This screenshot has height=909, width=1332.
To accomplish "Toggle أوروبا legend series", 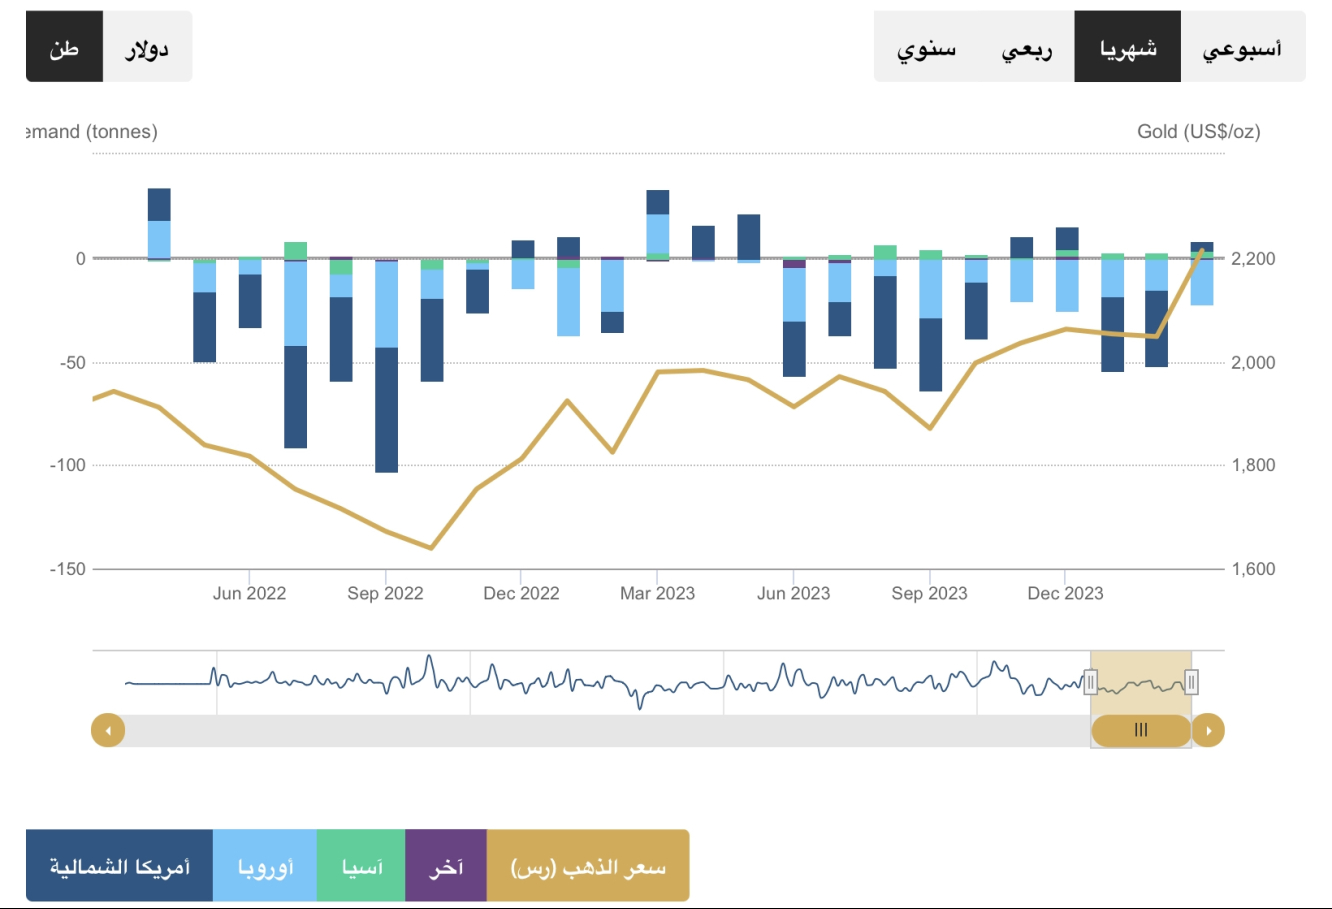I will coord(265,866).
